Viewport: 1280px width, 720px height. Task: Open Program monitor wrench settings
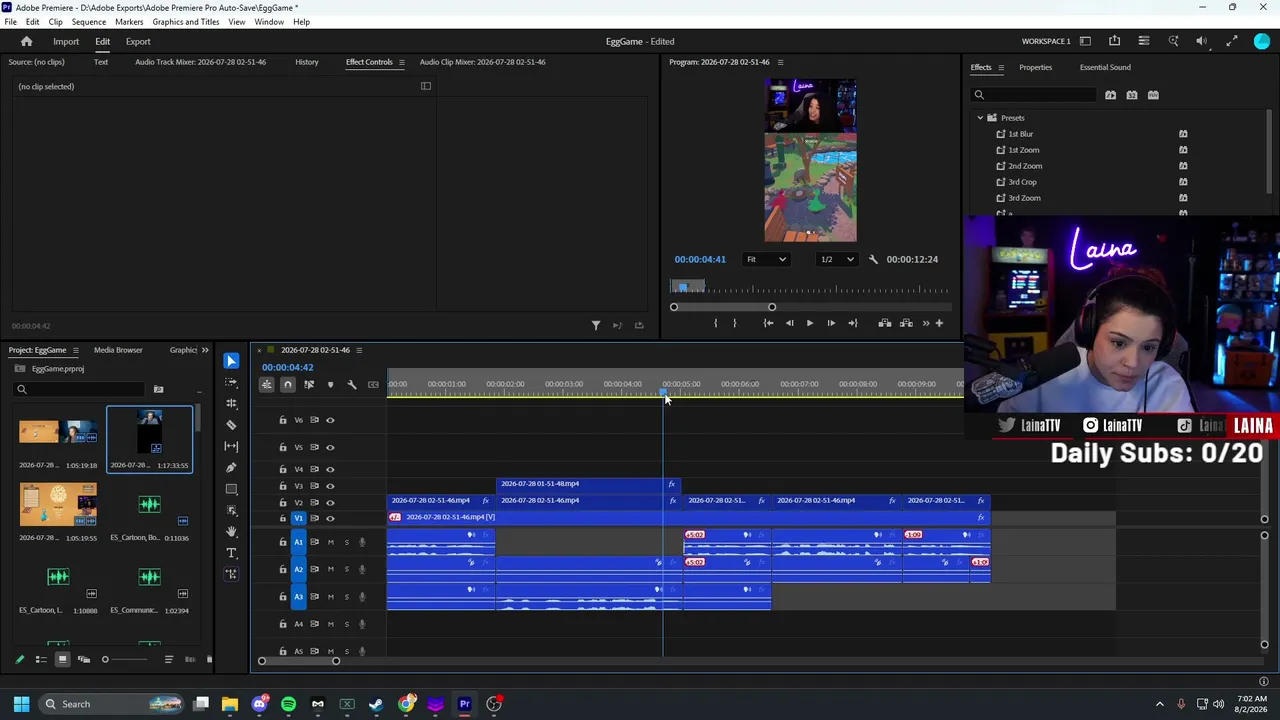pyautogui.click(x=873, y=259)
